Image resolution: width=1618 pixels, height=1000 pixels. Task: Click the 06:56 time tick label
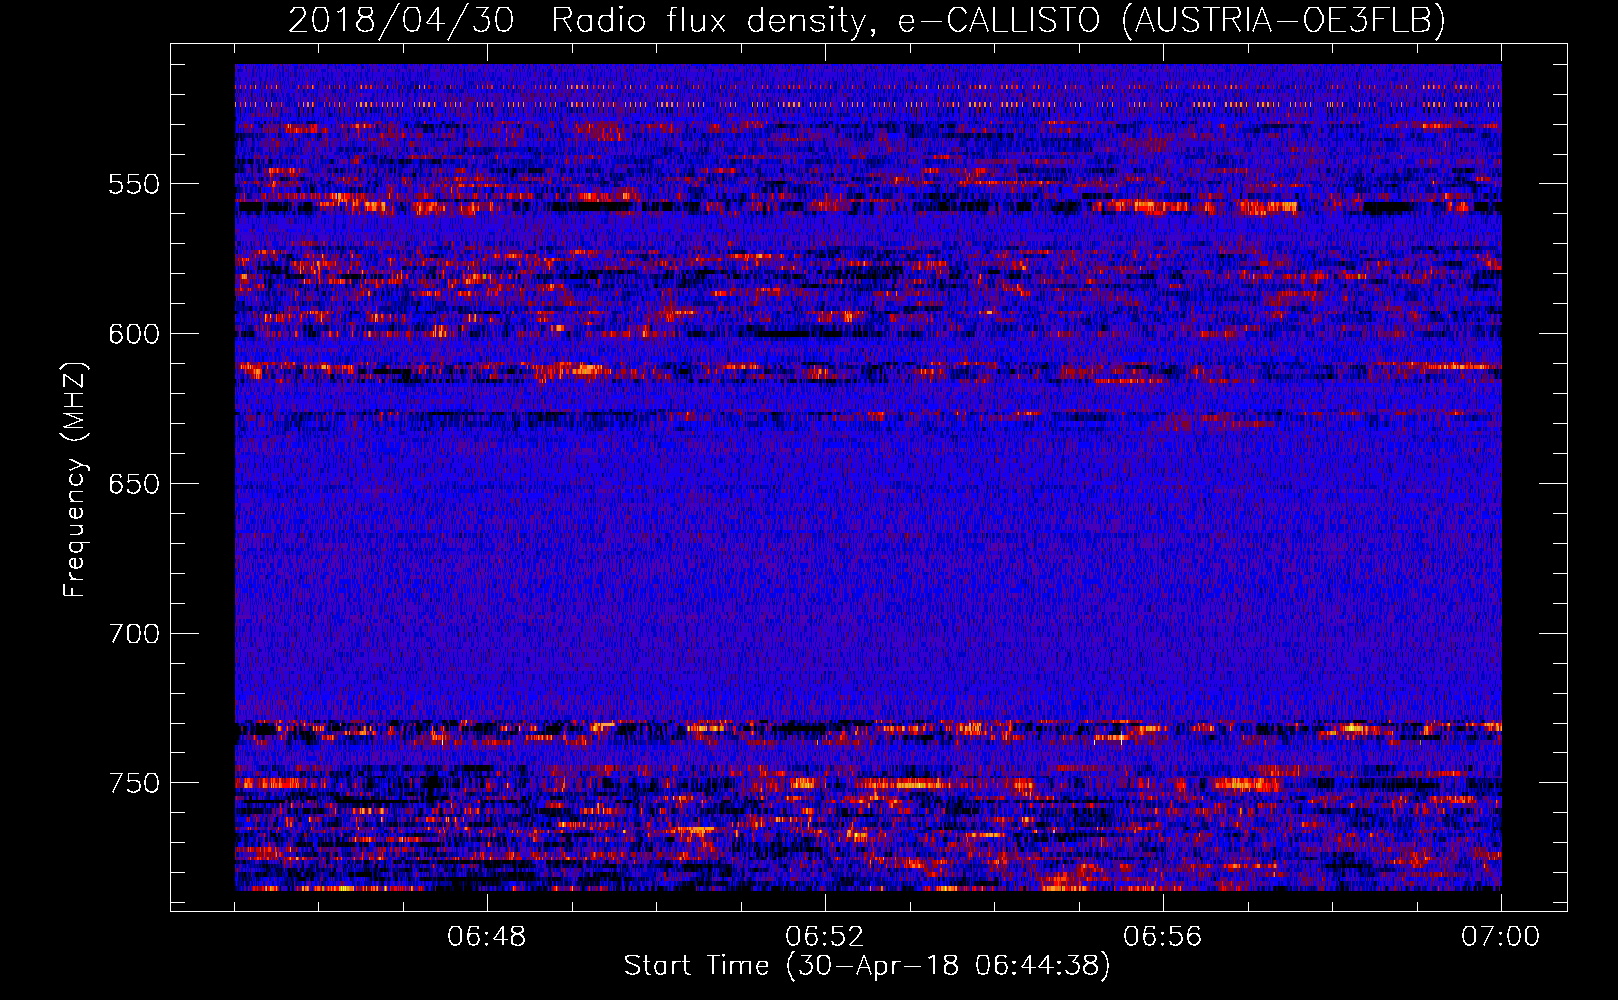[1163, 937]
